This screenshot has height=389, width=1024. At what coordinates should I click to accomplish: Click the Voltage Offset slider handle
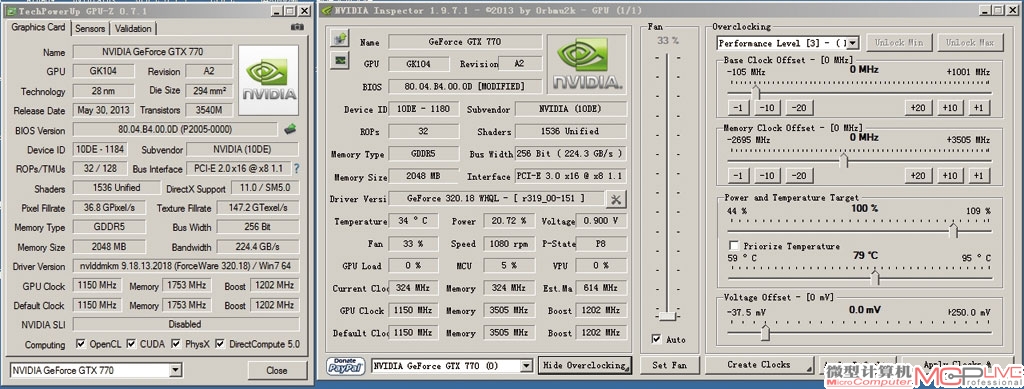click(766, 332)
